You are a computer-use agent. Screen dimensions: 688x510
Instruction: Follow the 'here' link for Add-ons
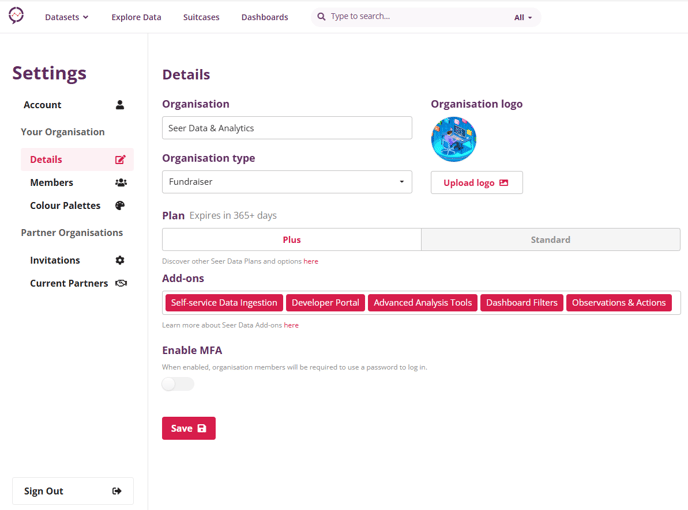[291, 325]
